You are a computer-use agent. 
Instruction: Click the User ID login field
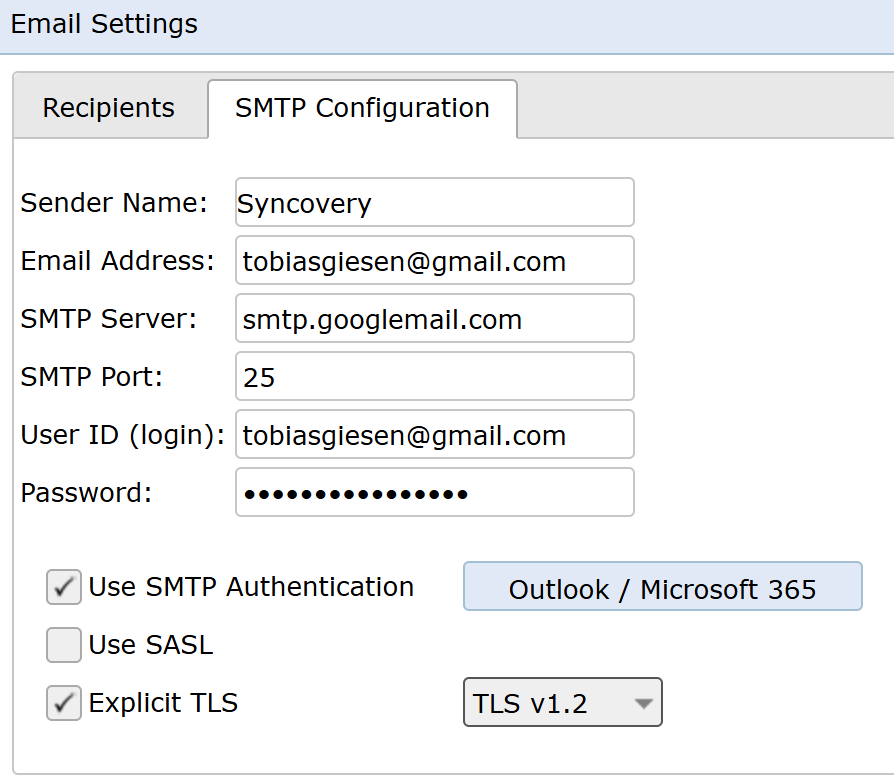coord(434,434)
